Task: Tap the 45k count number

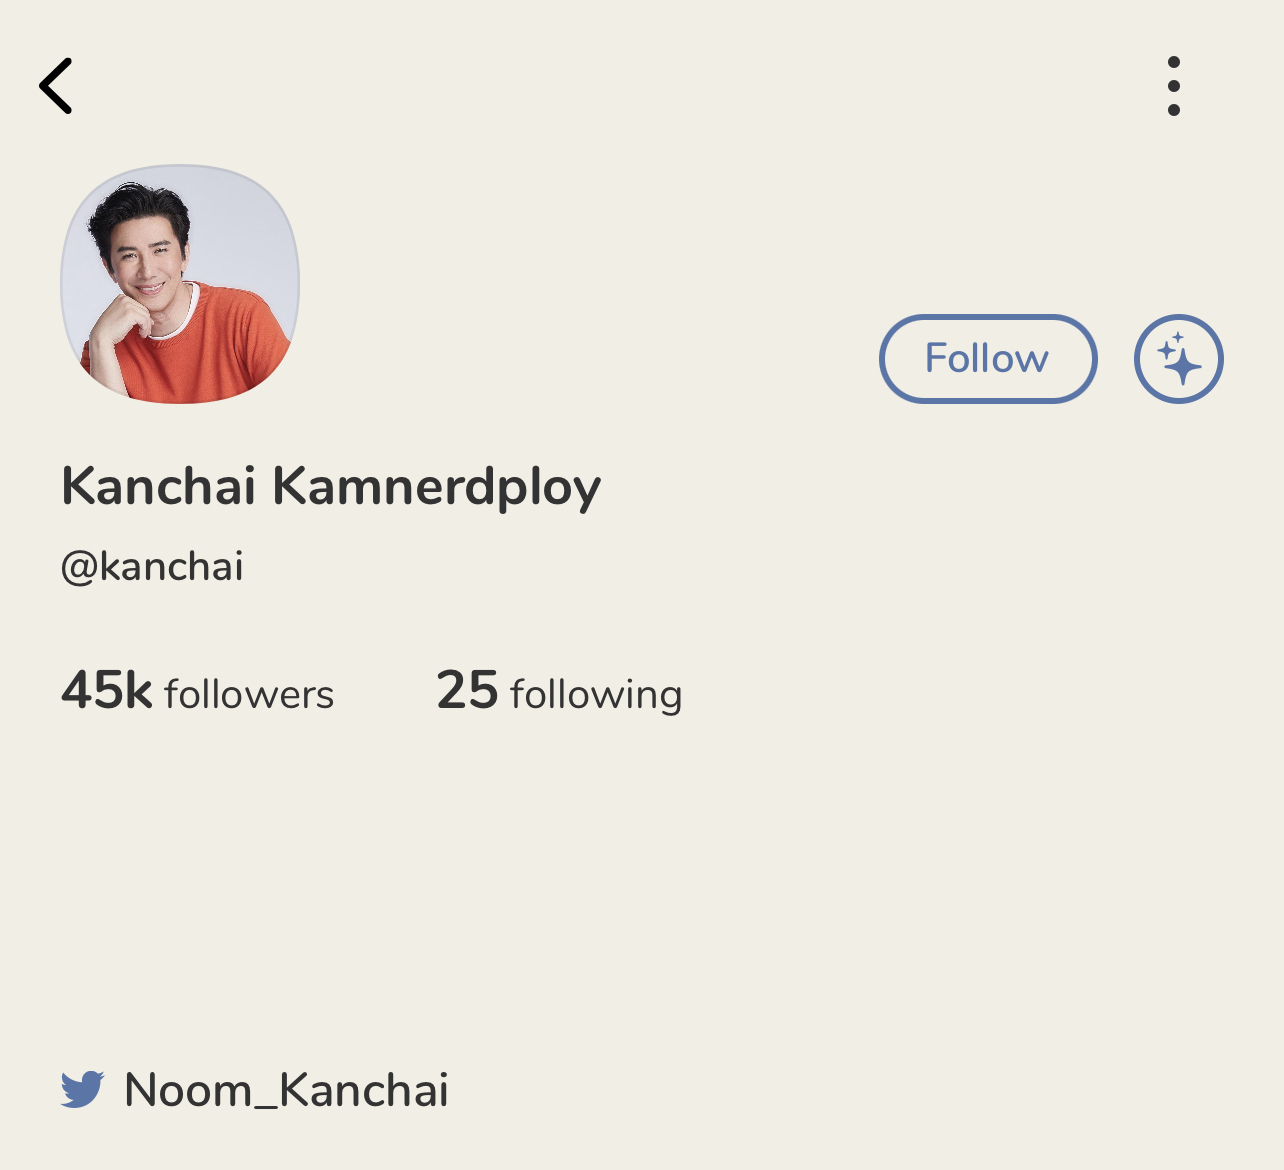Action: coord(106,690)
